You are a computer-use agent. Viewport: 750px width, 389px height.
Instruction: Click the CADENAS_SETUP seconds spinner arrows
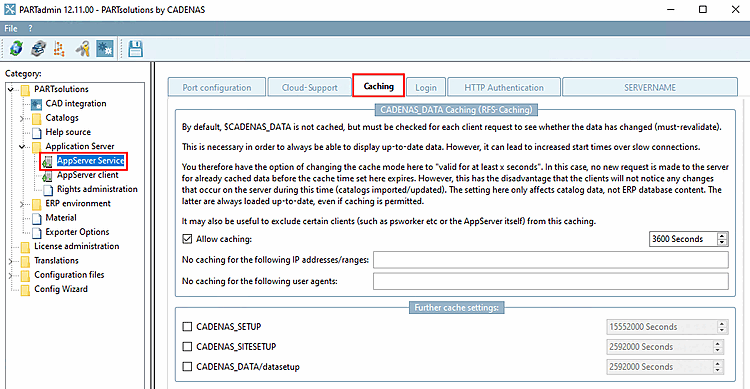(722, 327)
